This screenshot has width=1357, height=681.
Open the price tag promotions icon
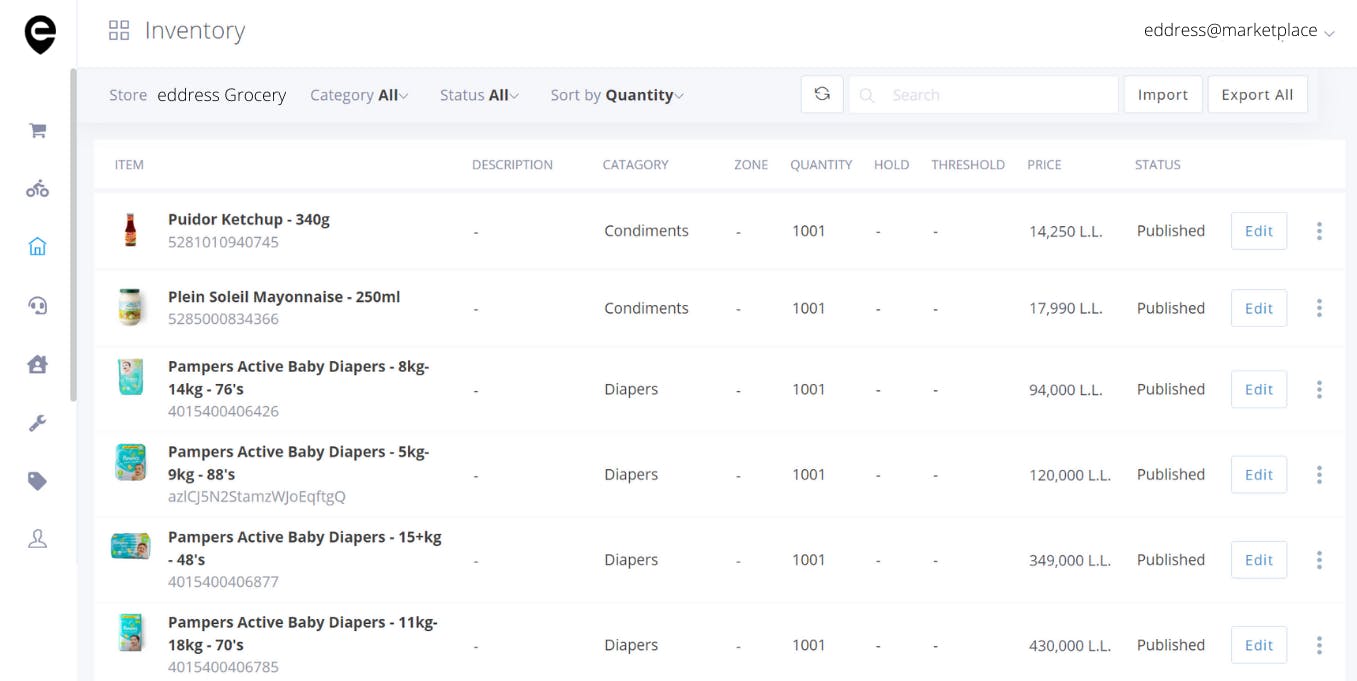(38, 481)
